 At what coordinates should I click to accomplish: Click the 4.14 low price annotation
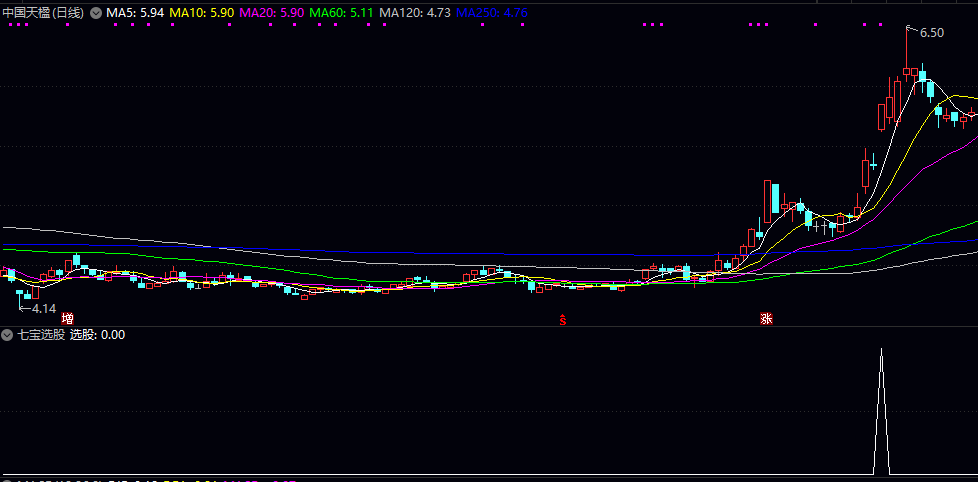43,309
